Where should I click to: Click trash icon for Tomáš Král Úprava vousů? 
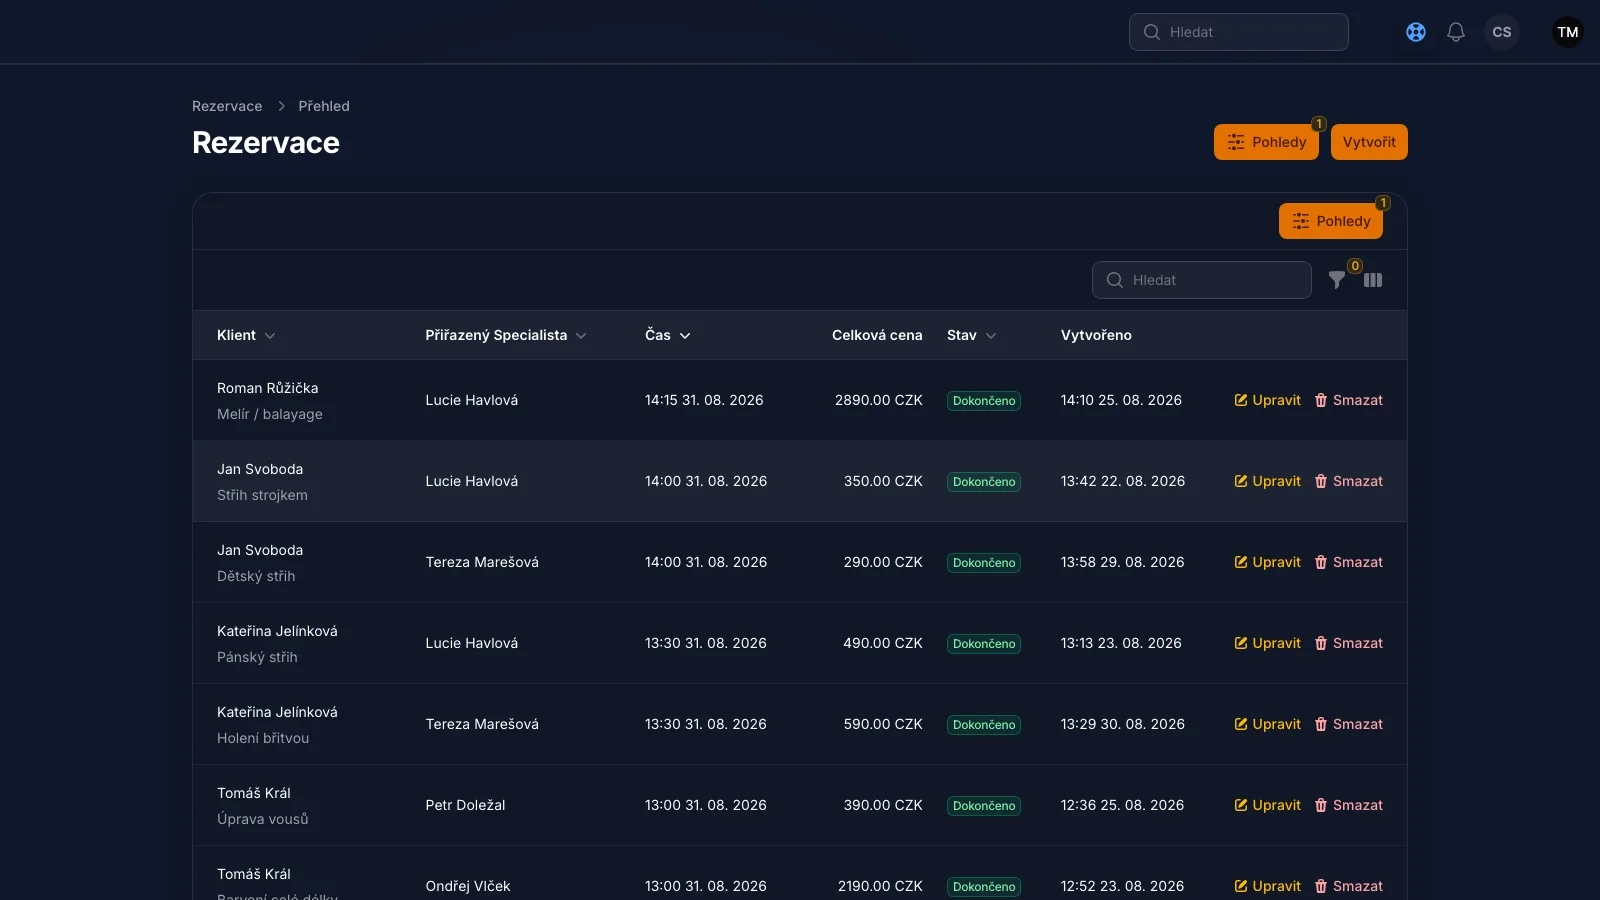tap(1321, 805)
